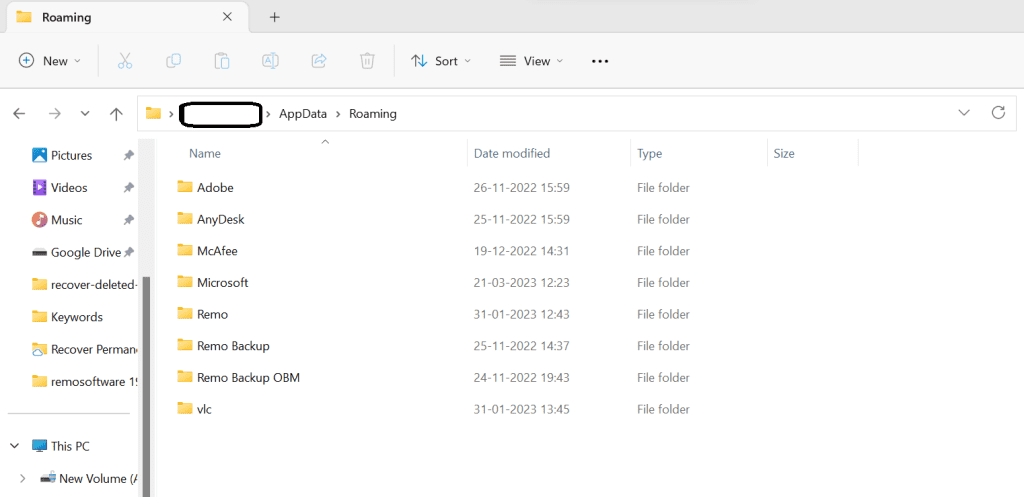Click the Share icon in toolbar

tap(319, 61)
